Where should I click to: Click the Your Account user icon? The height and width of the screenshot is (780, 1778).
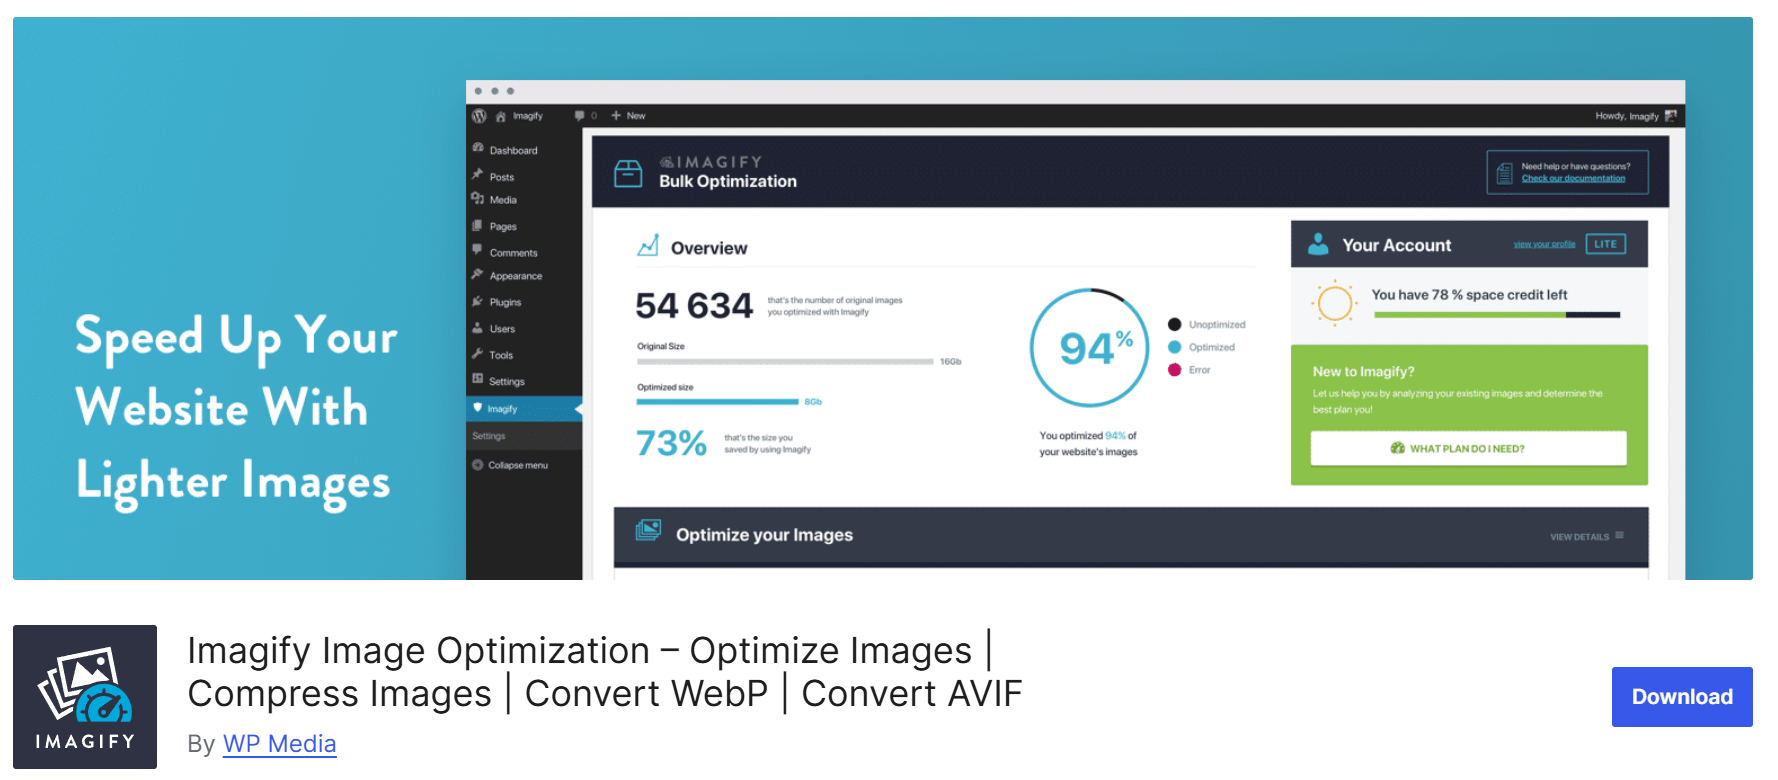click(1318, 244)
